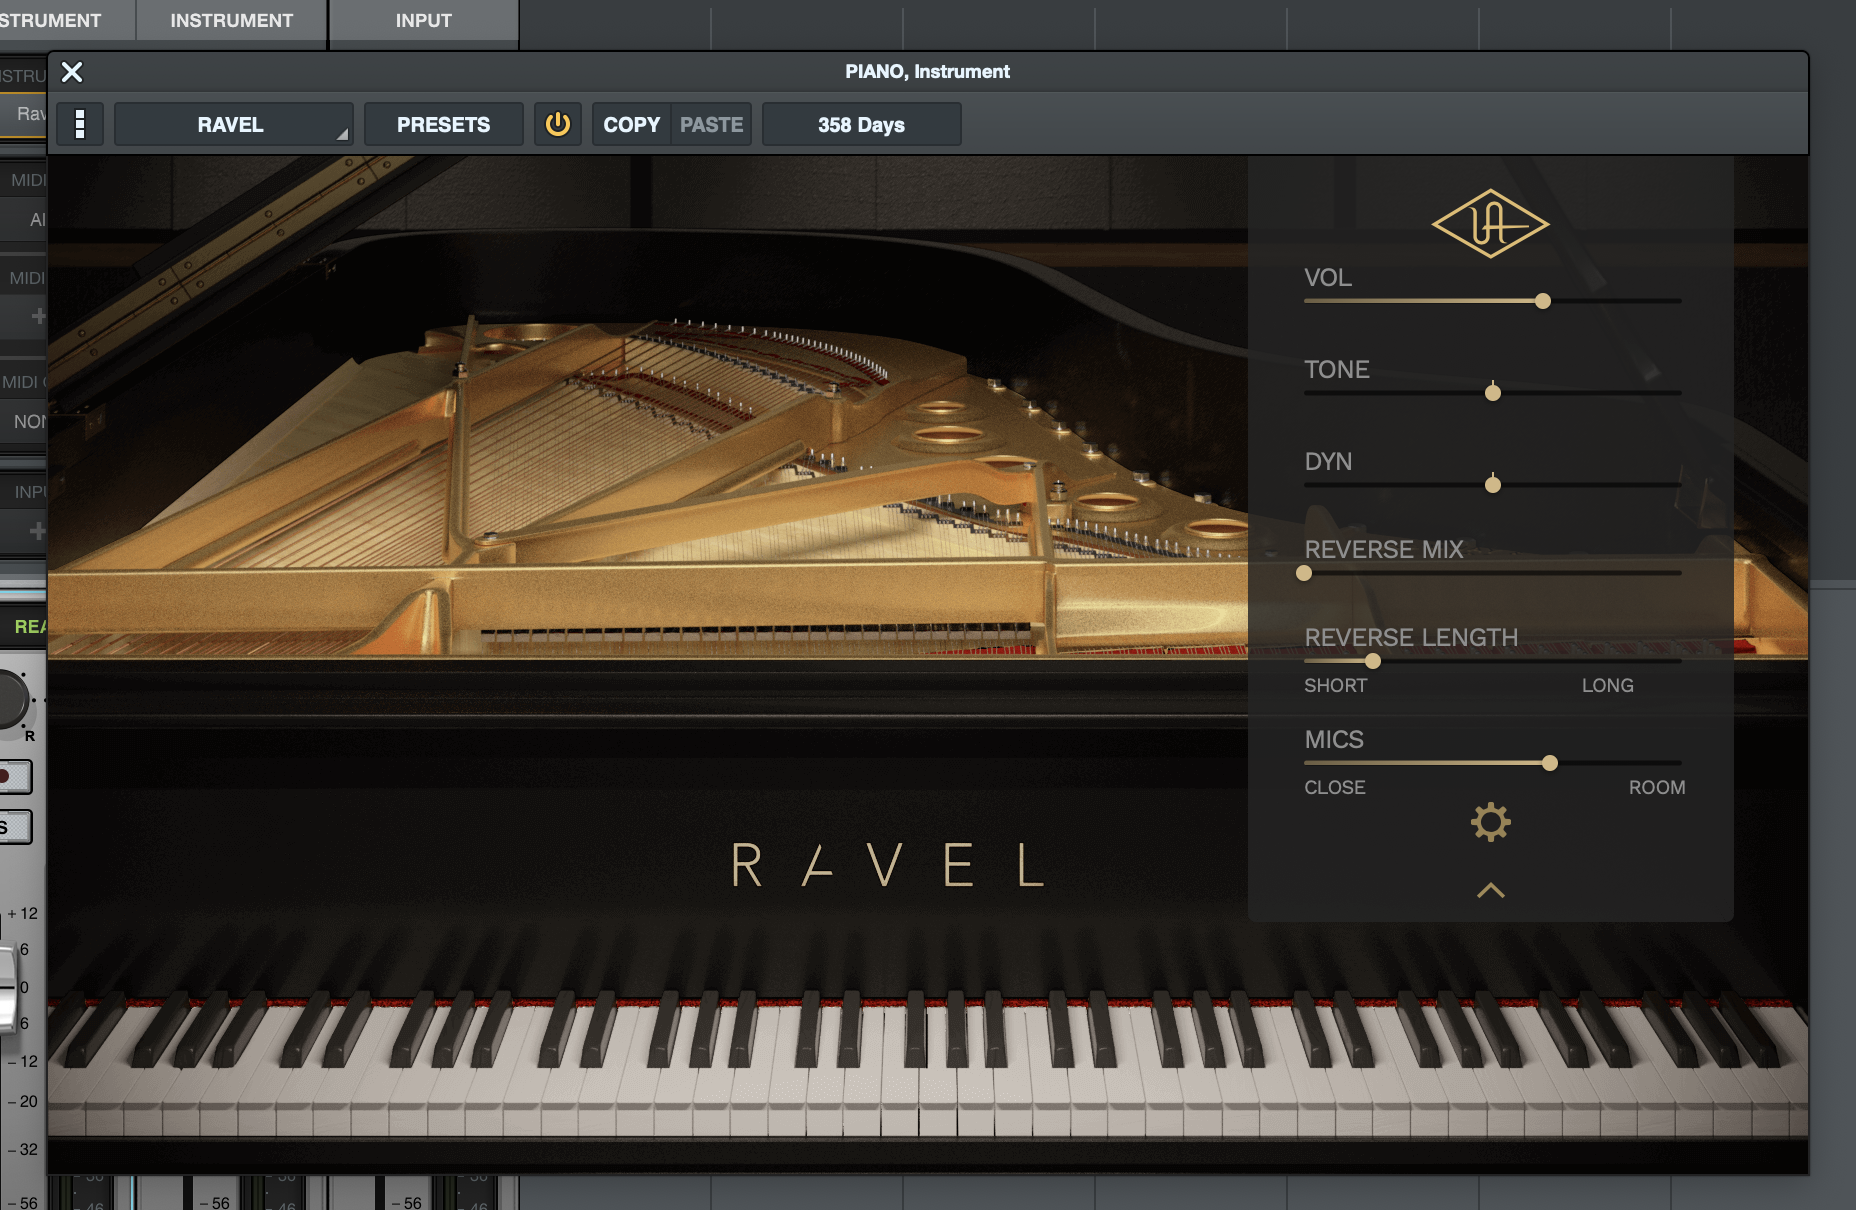Collapse the control panel with up chevron

pos(1490,890)
